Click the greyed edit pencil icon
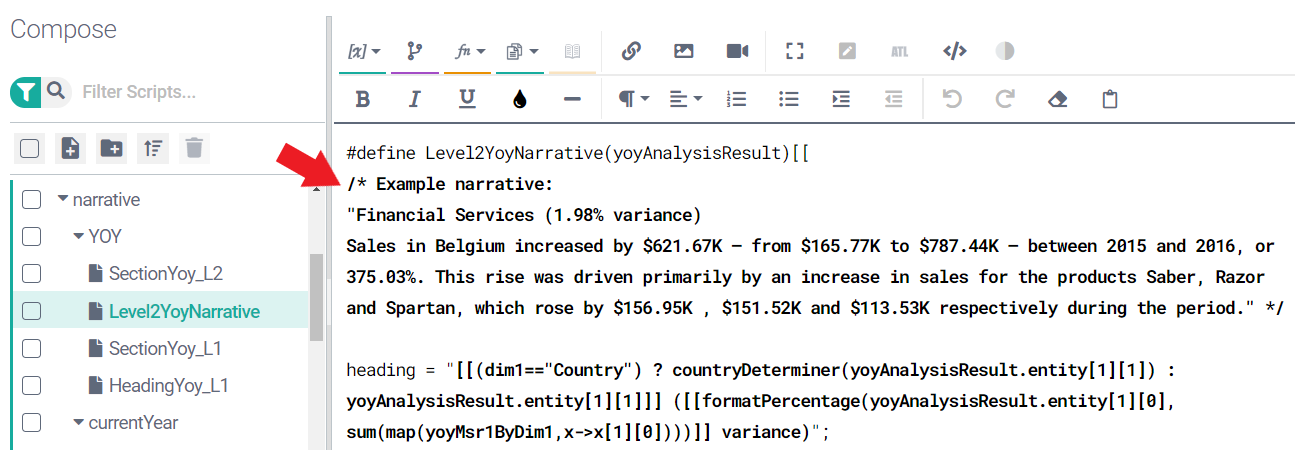The image size is (1295, 450). (847, 51)
